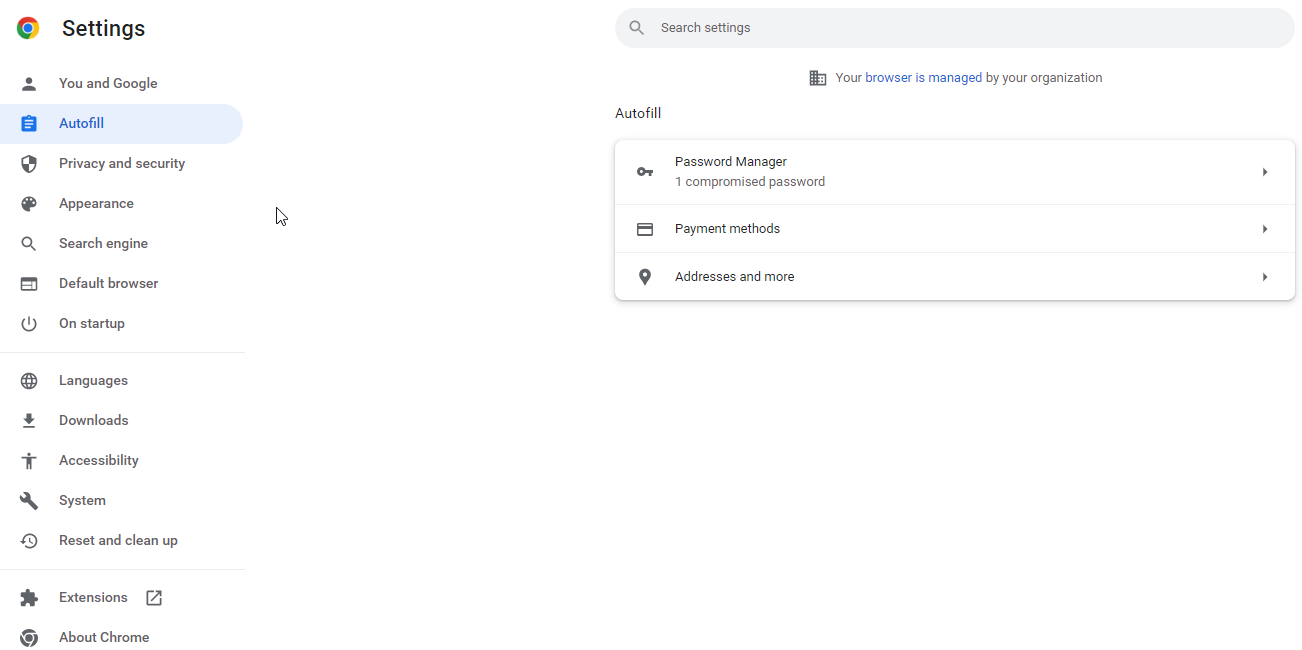Image resolution: width=1302 pixels, height=650 pixels.
Task: Click the globe icon for Languages
Action: [29, 381]
